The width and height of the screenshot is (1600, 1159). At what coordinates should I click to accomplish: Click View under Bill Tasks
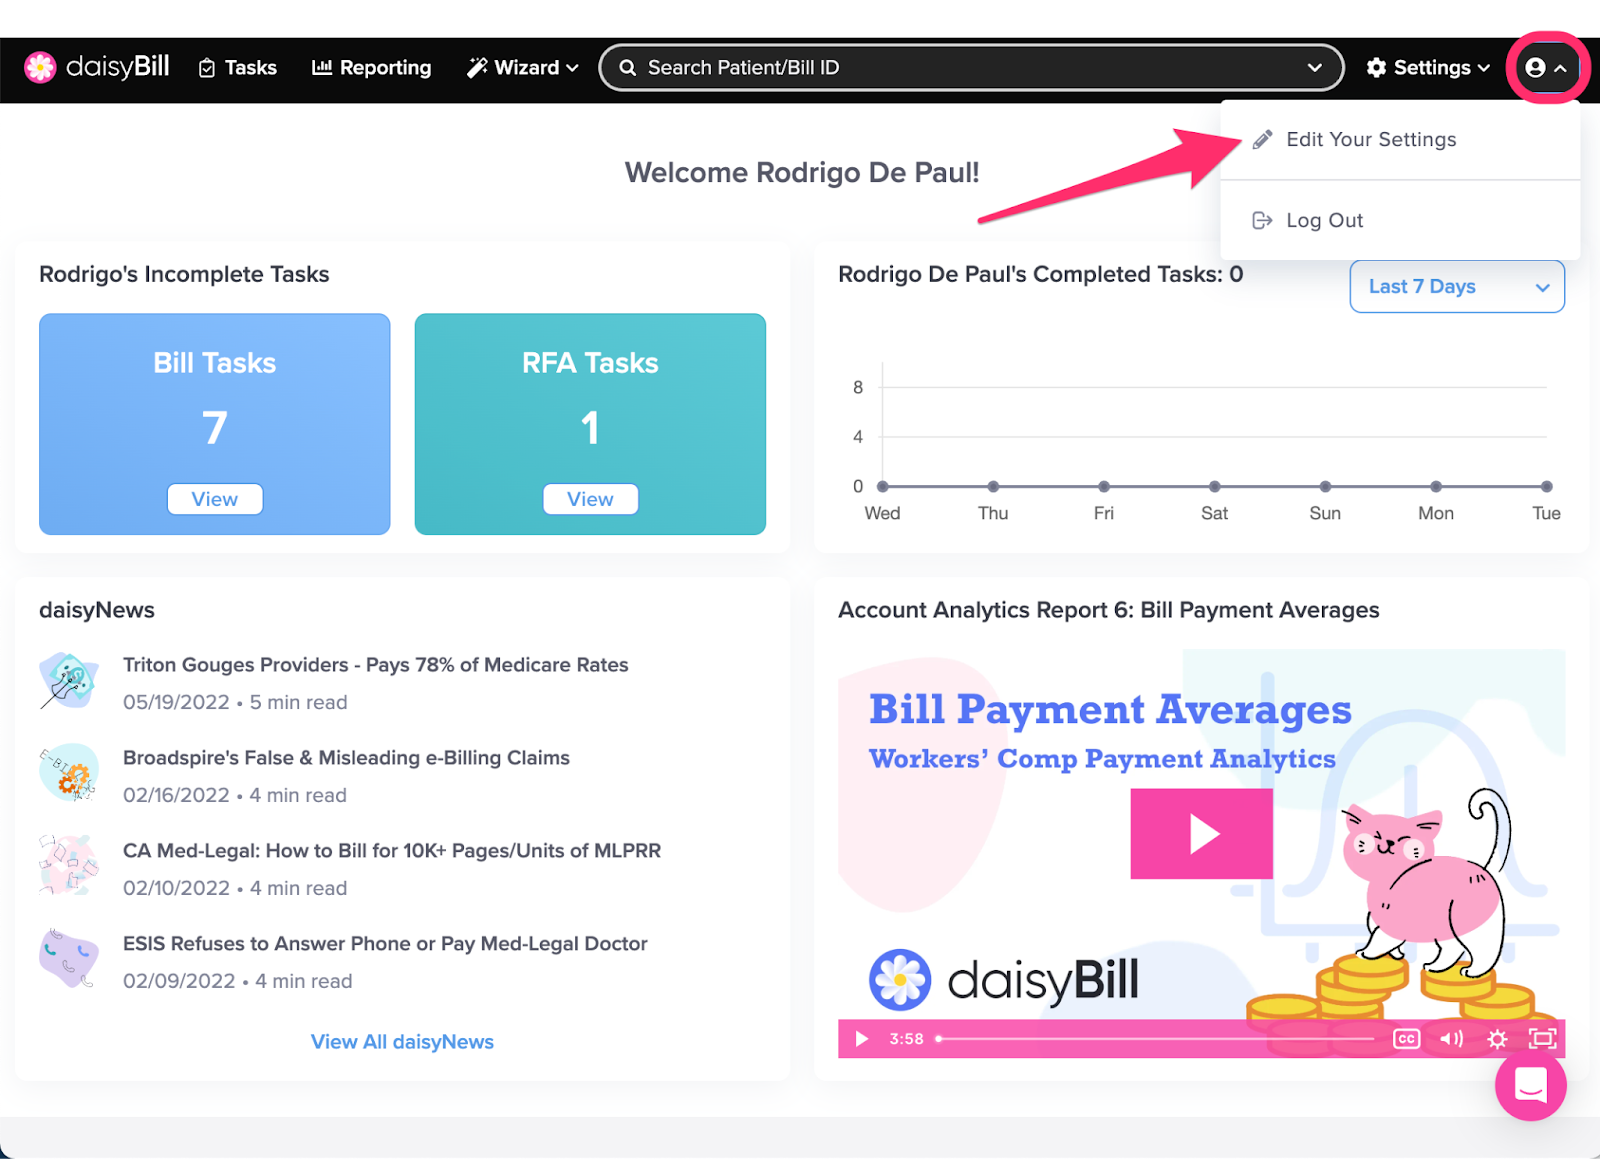pos(214,498)
